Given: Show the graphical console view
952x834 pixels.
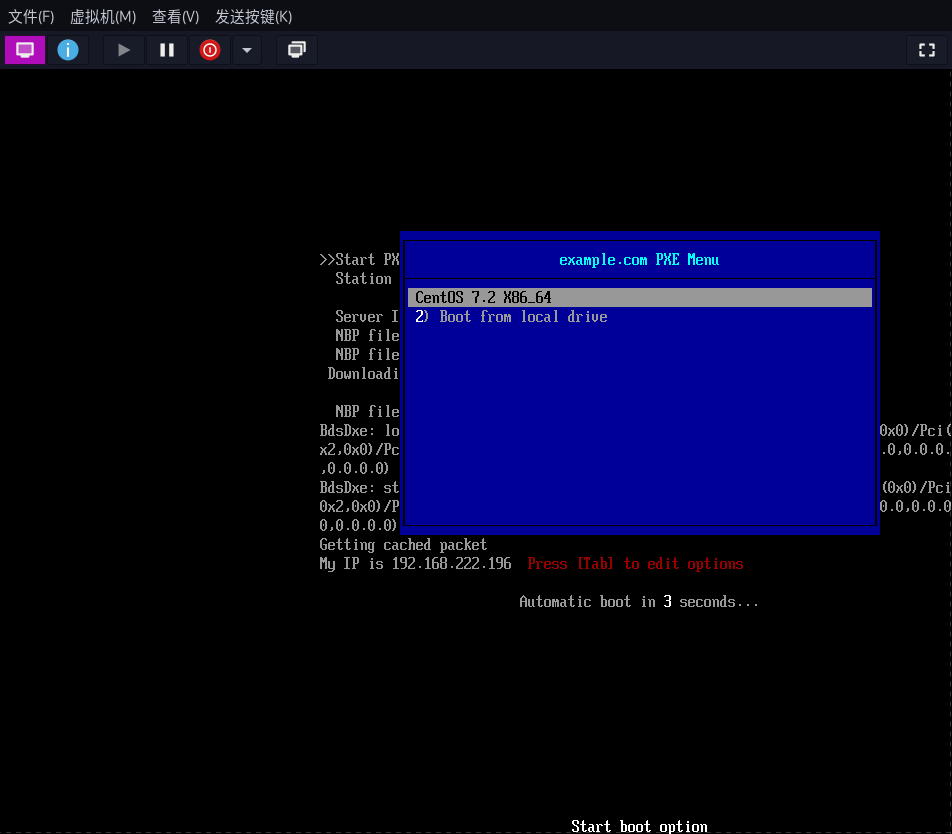Looking at the screenshot, I should pos(25,50).
